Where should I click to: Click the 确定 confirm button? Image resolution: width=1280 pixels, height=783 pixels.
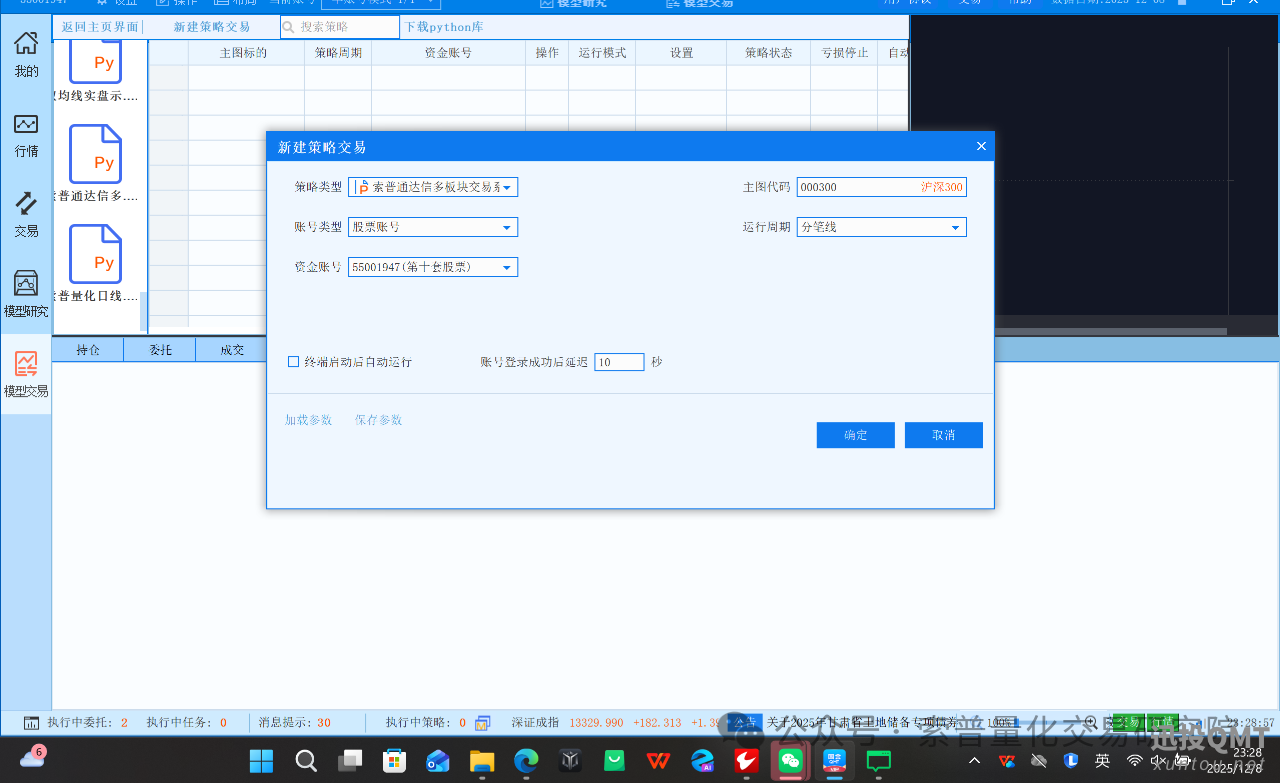click(855, 435)
